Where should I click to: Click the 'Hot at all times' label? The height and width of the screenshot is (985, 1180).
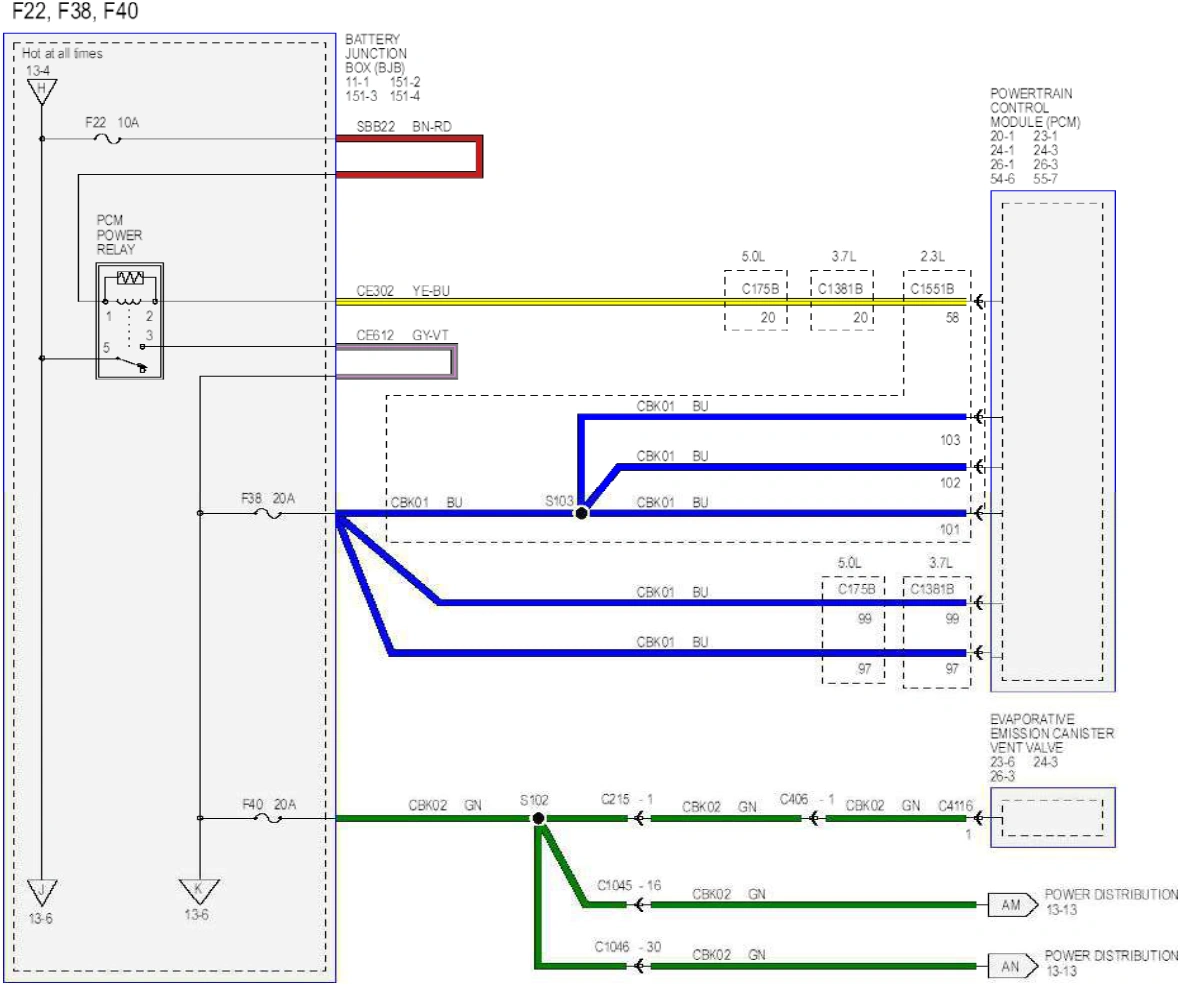62,53
